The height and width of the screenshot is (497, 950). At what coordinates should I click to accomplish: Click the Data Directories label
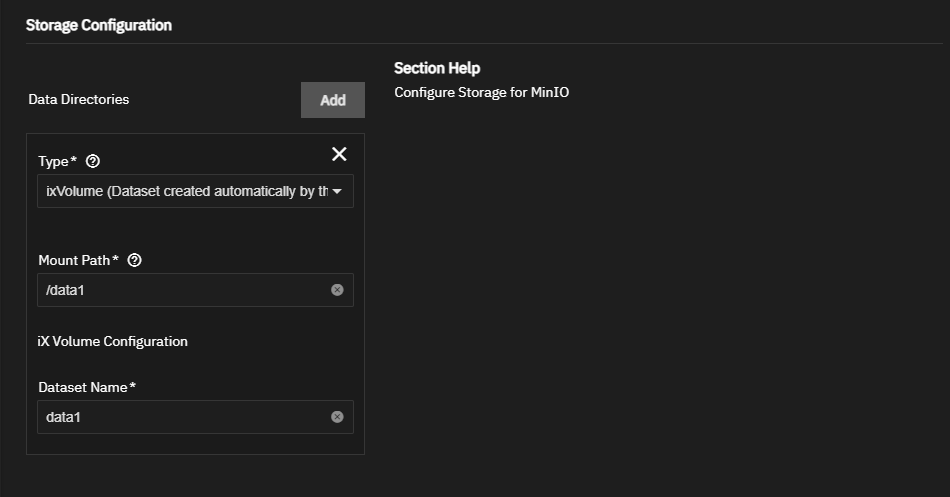point(79,99)
